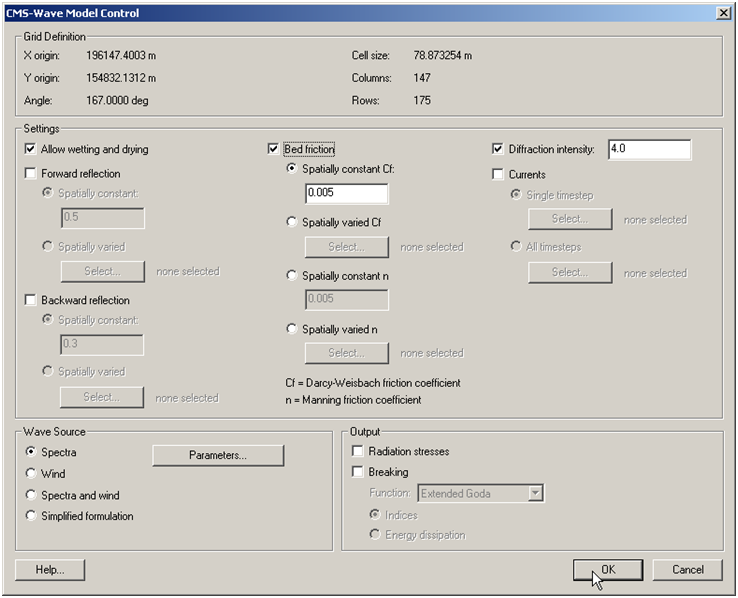The width and height of the screenshot is (738, 598).
Task: Click the Help button
Action: point(50,570)
